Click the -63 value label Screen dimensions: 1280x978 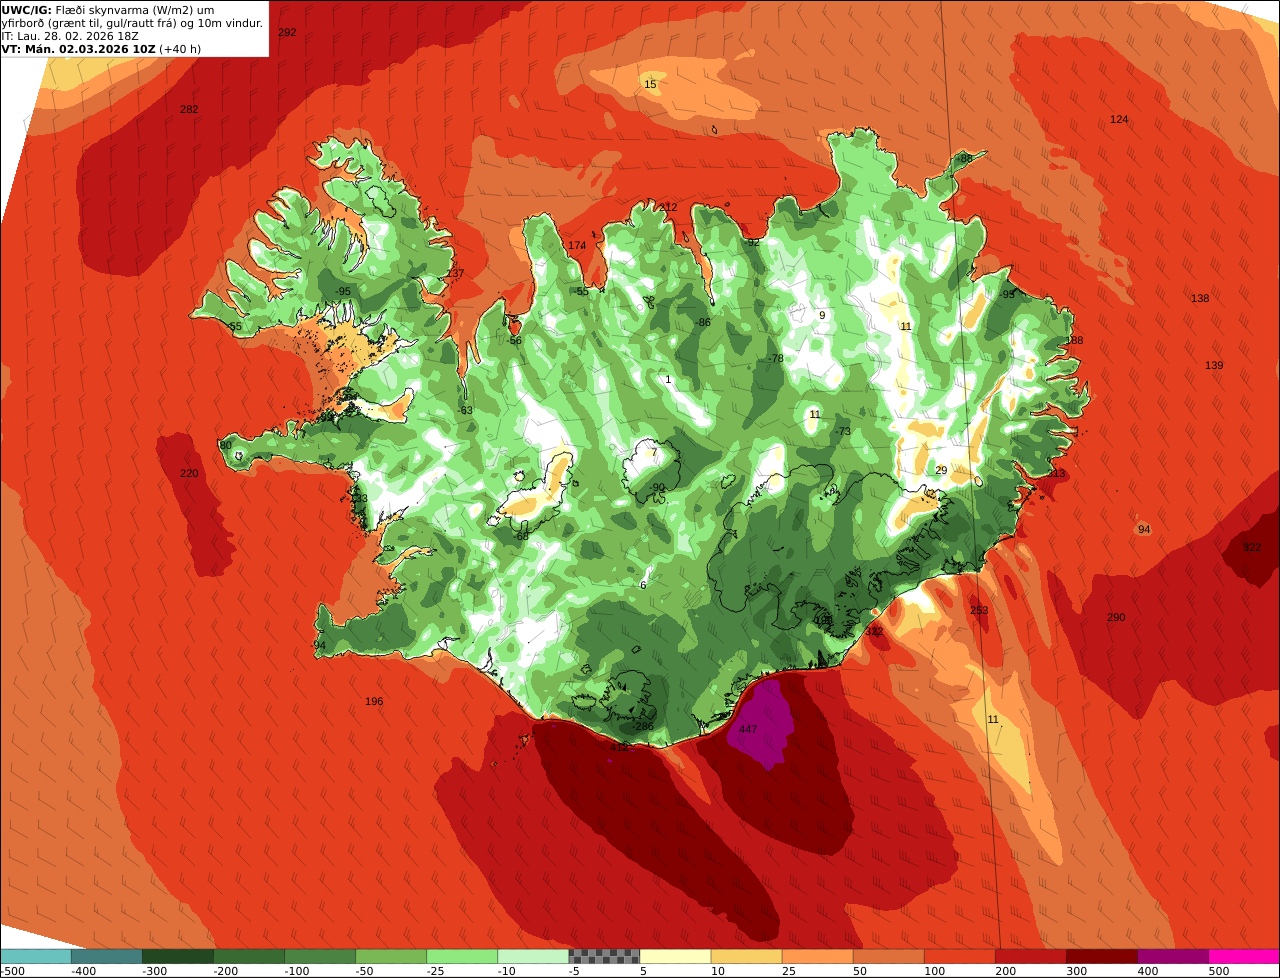[465, 411]
